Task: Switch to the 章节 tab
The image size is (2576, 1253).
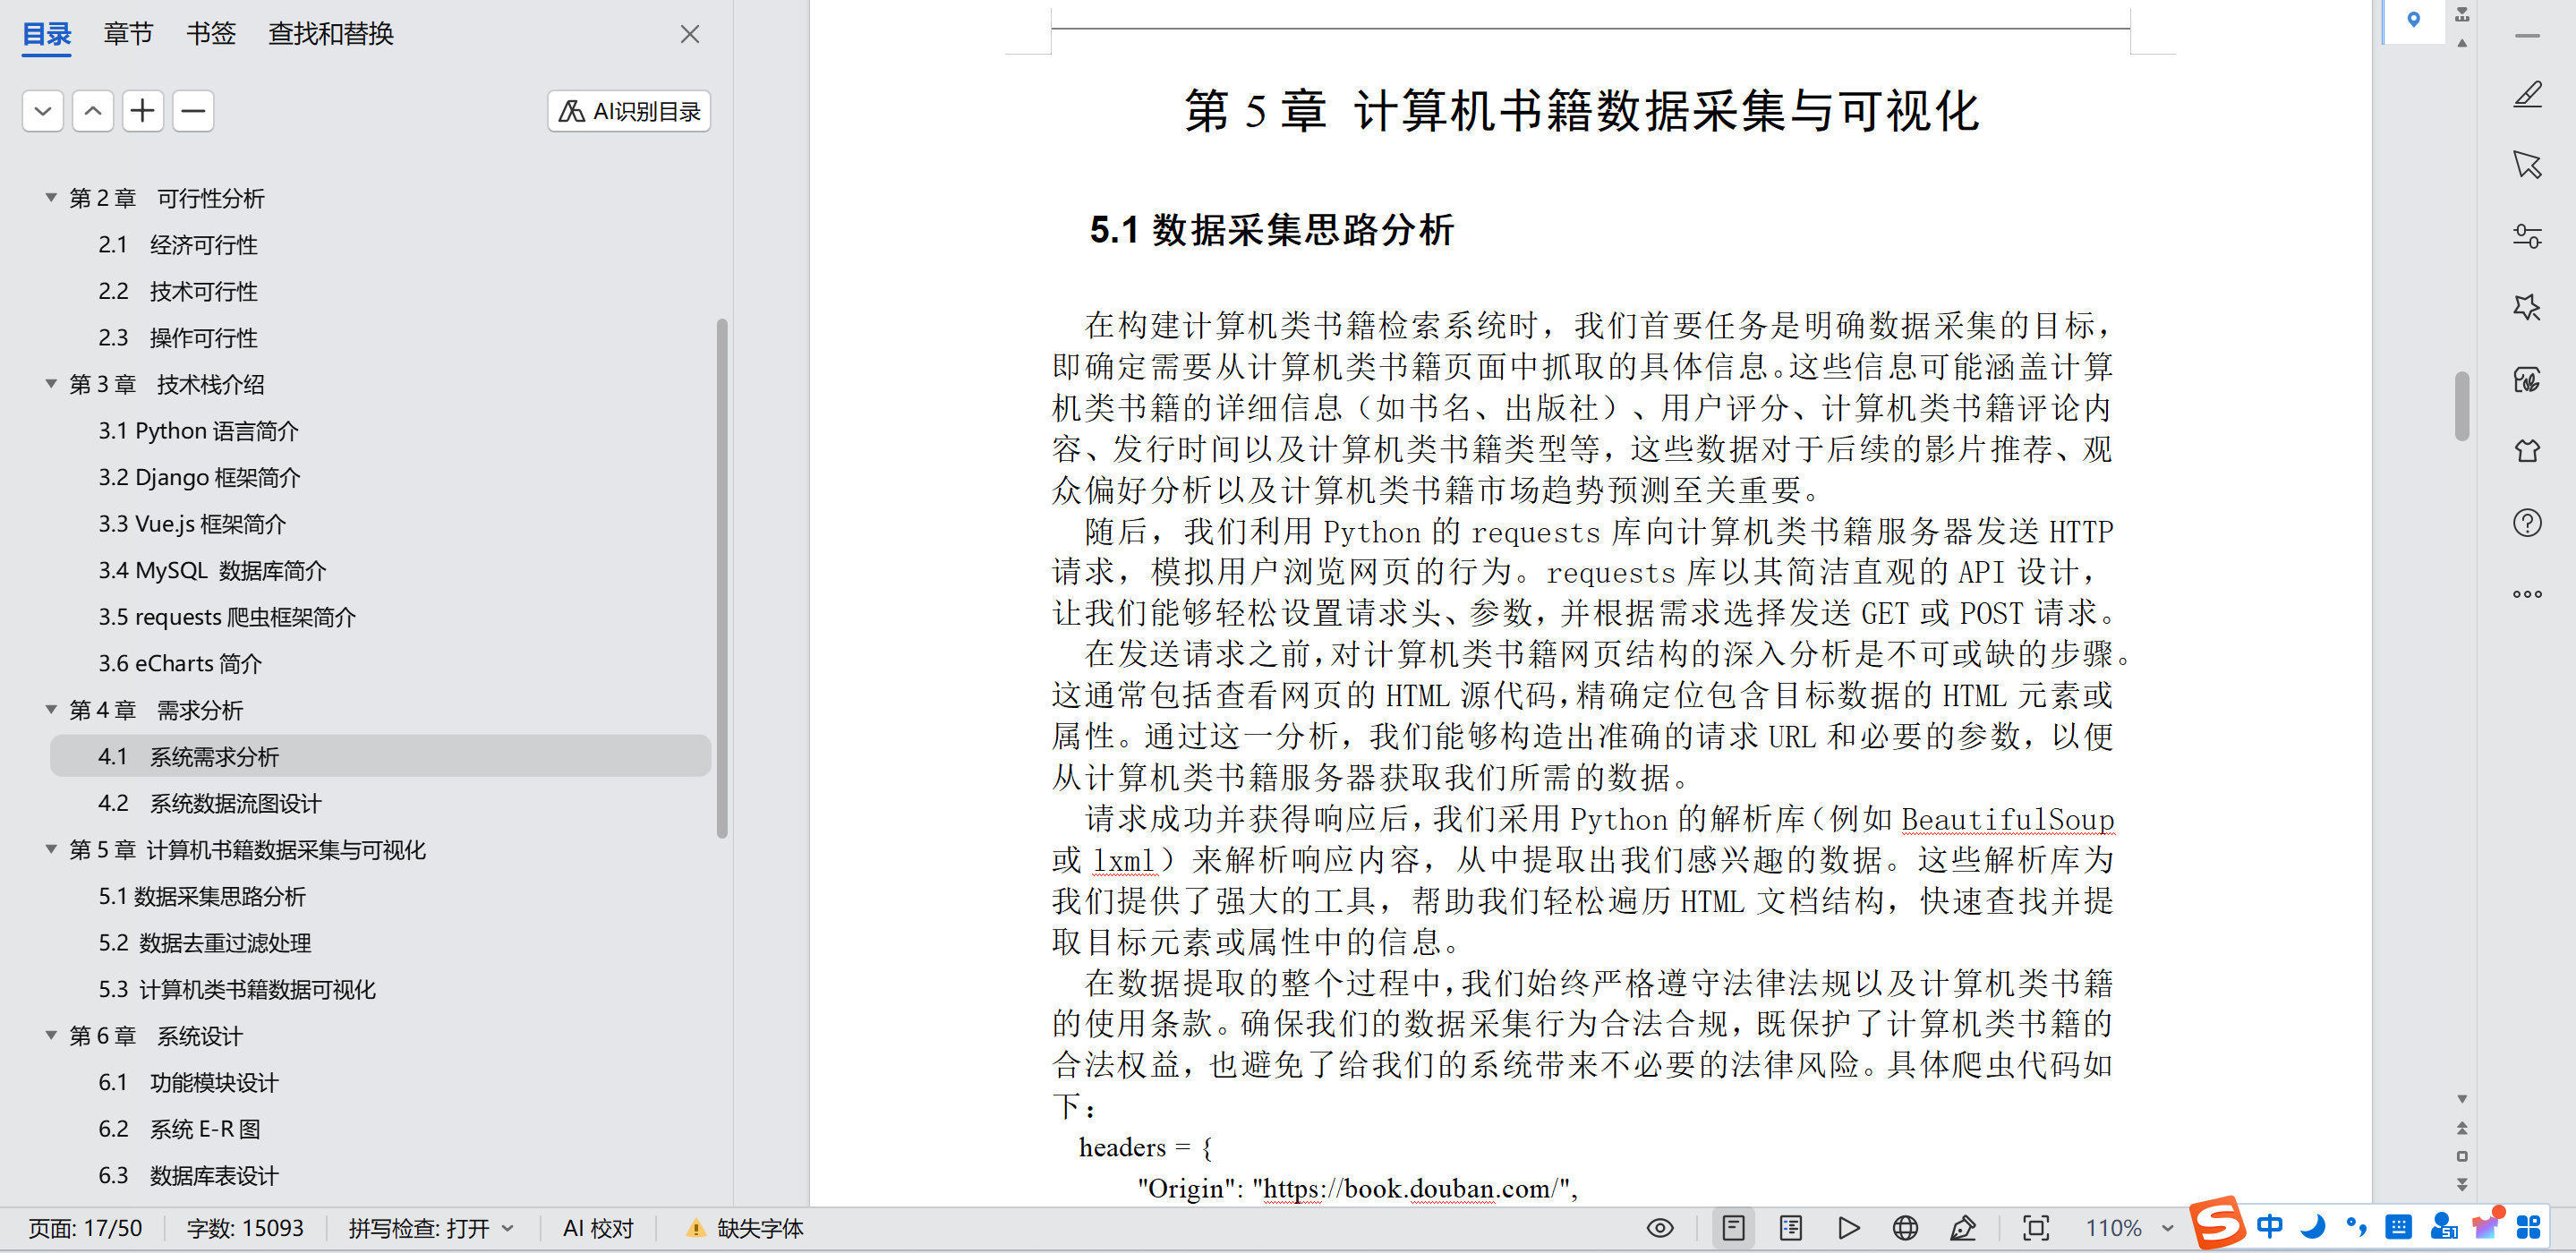Action: point(128,34)
